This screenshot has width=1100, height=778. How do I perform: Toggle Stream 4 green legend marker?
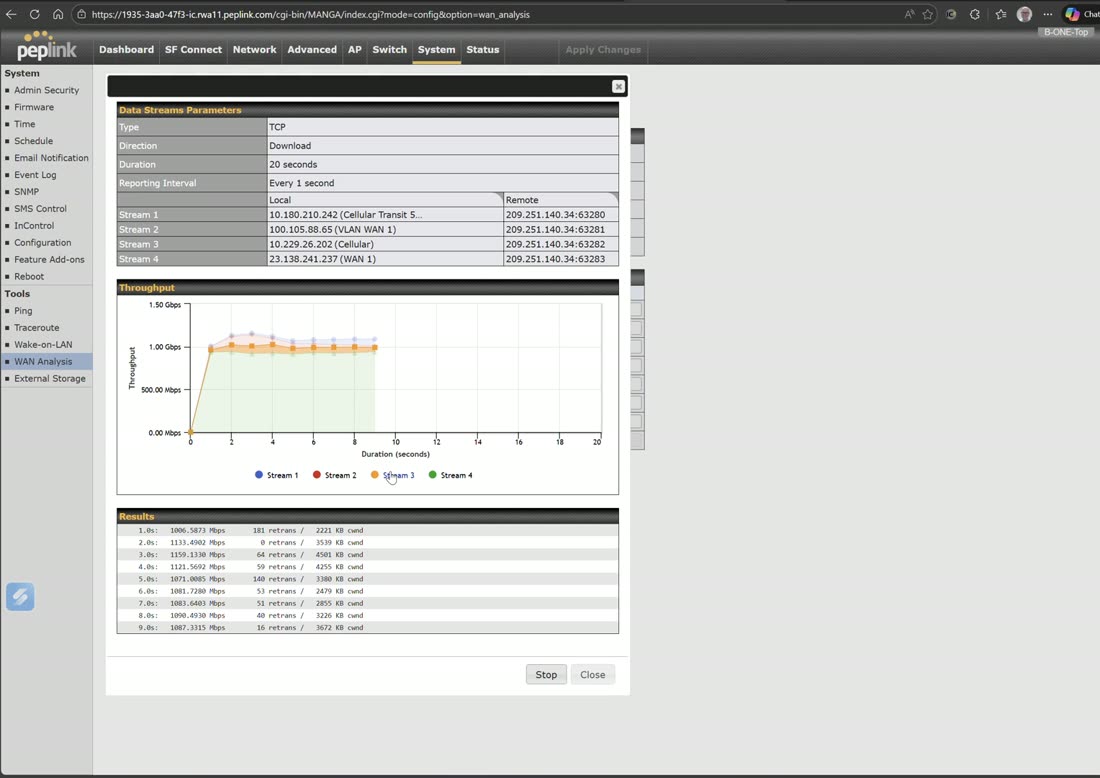coord(433,475)
